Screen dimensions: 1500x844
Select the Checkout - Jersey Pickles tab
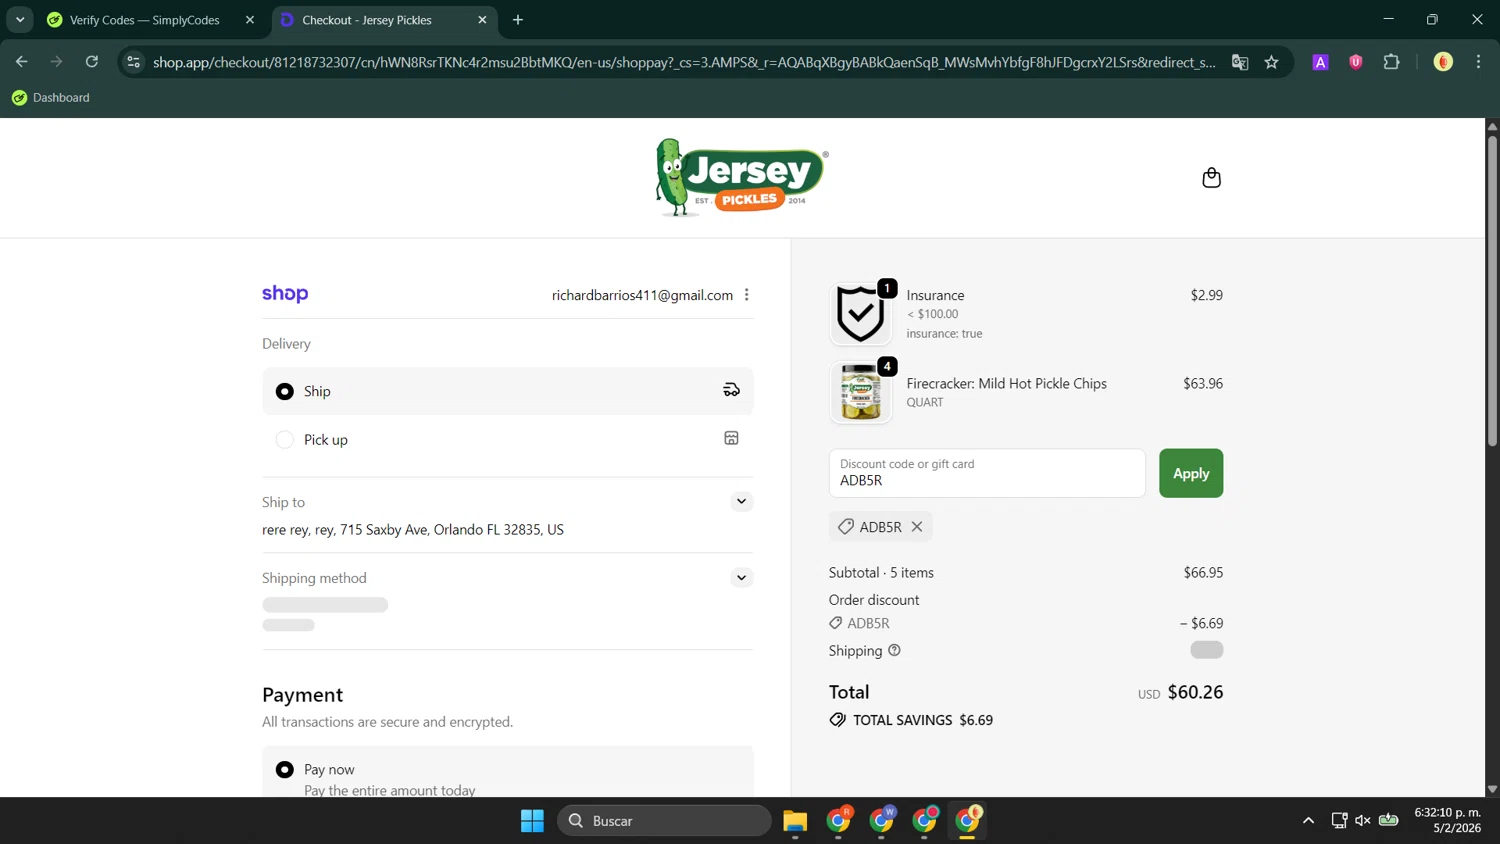tap(367, 20)
